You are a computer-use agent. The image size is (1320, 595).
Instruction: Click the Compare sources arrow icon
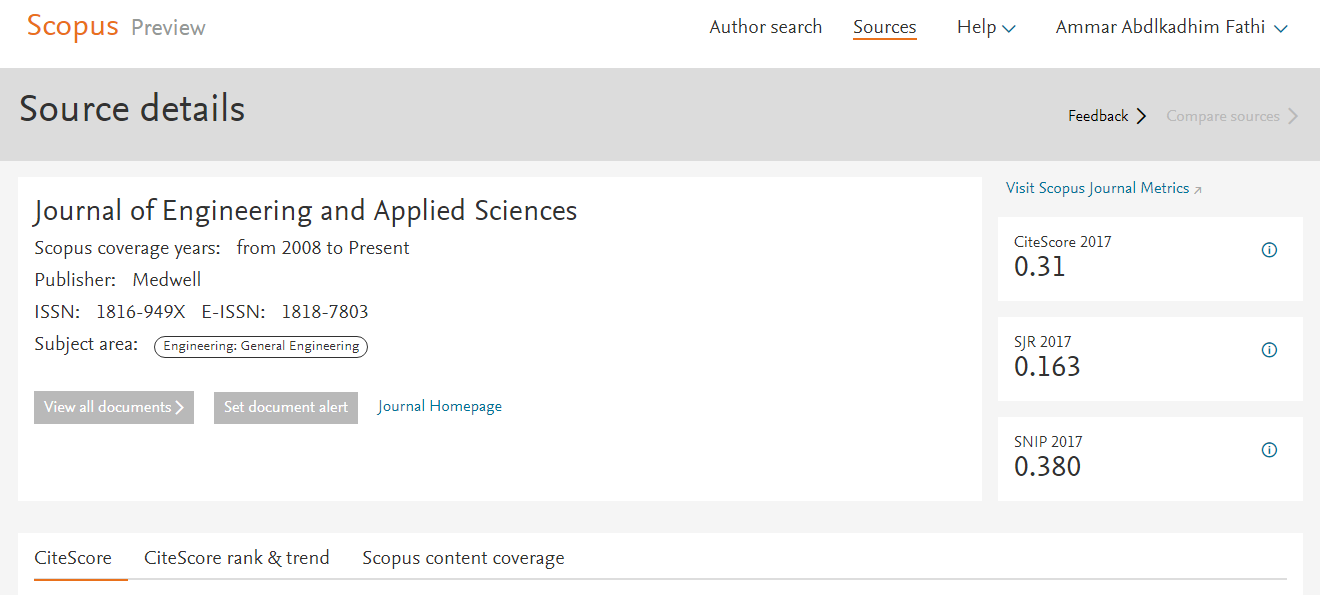[x=1293, y=116]
